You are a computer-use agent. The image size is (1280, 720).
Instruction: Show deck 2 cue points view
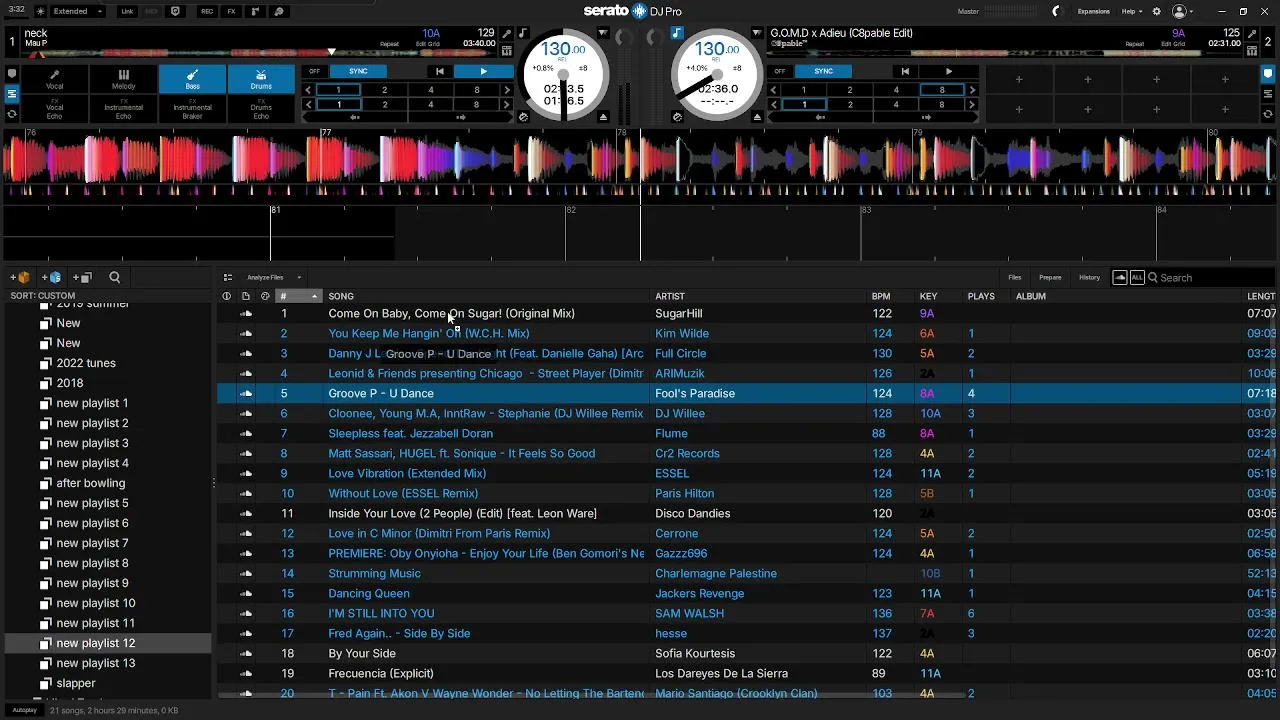[1268, 74]
